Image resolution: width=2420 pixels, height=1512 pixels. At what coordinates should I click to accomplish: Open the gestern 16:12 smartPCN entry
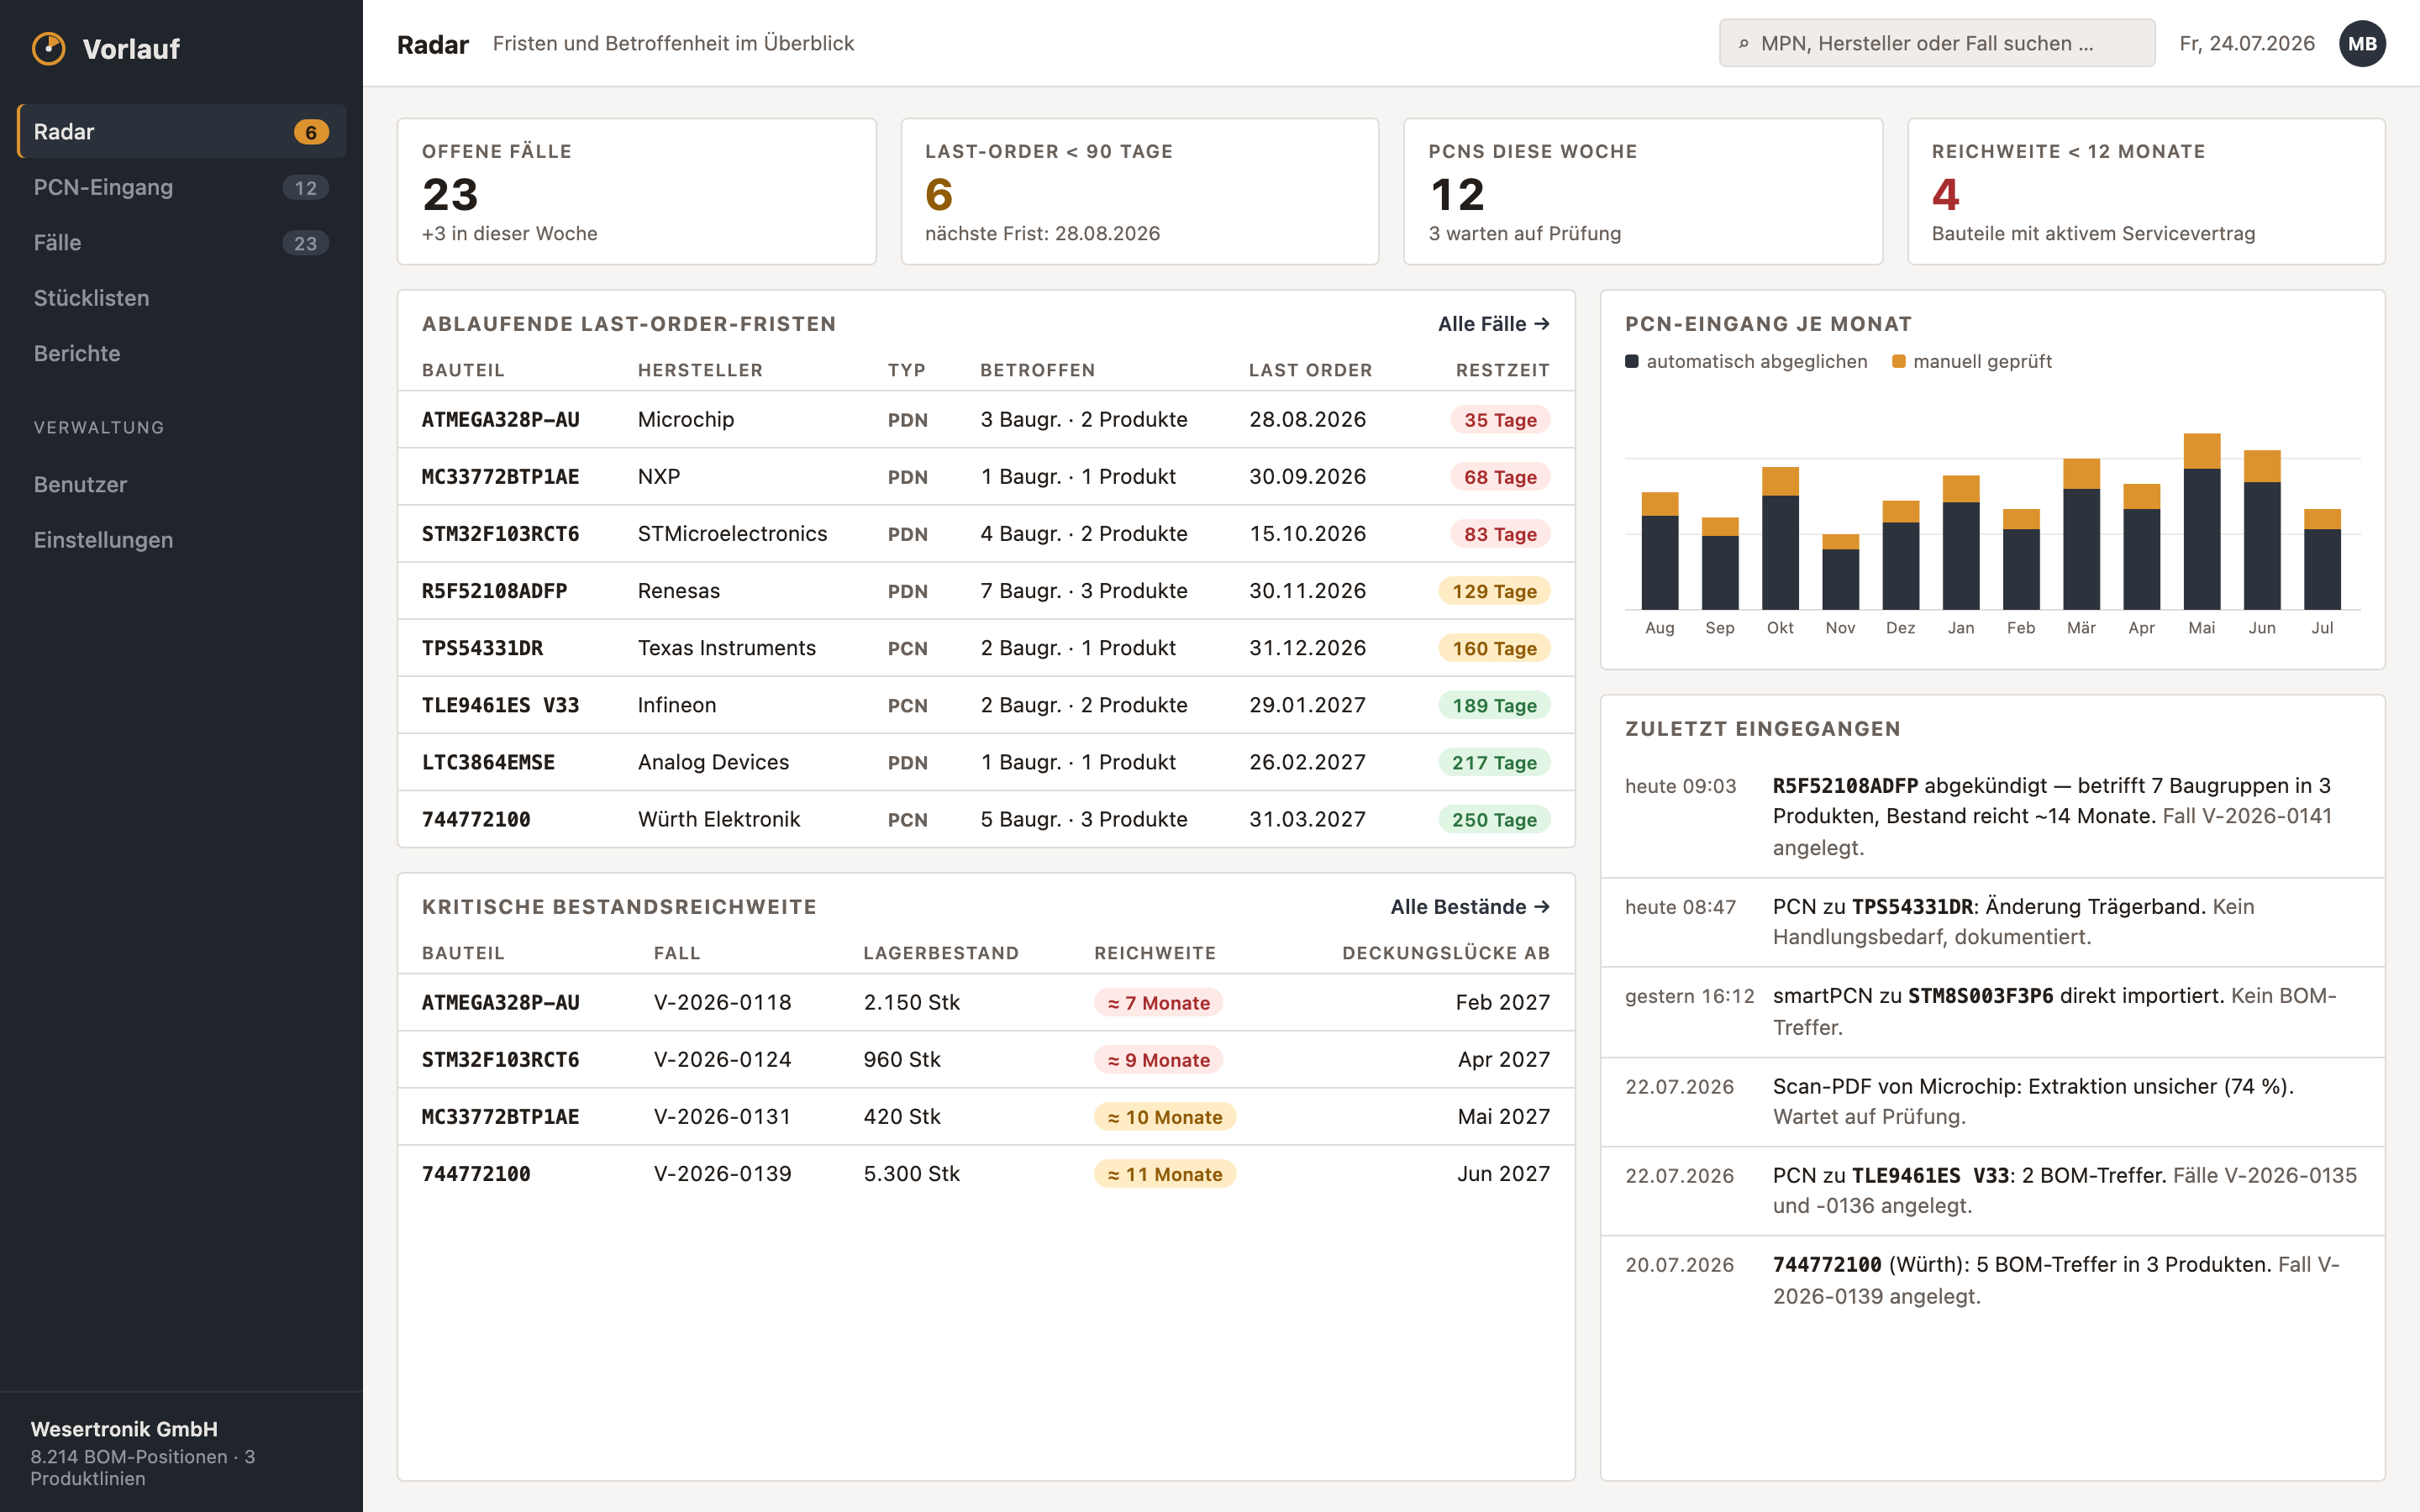click(x=1992, y=1011)
